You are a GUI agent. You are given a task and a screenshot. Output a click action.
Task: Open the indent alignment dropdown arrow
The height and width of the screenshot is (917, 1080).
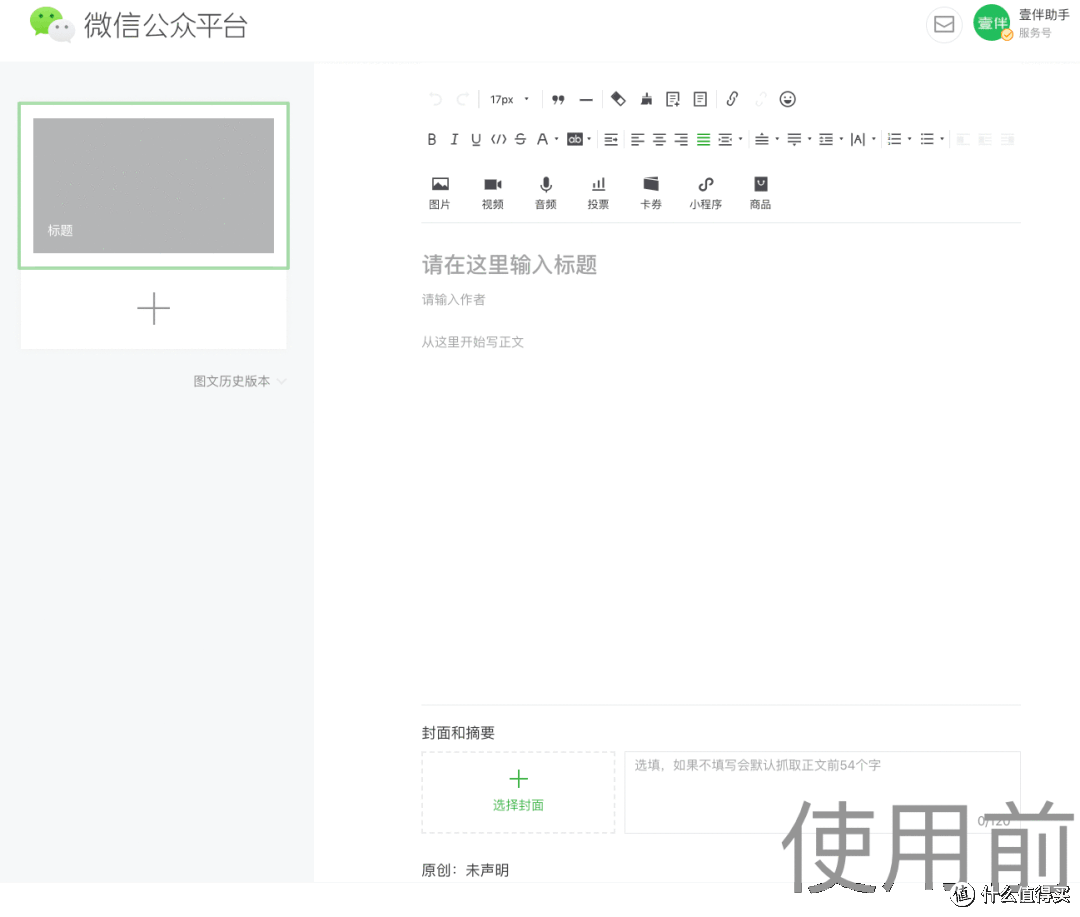tap(740, 139)
